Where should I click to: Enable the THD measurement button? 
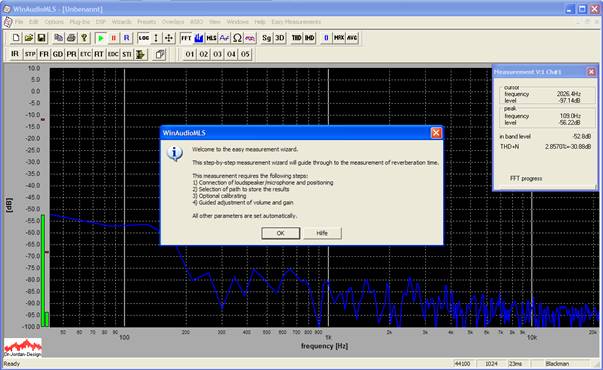(297, 38)
